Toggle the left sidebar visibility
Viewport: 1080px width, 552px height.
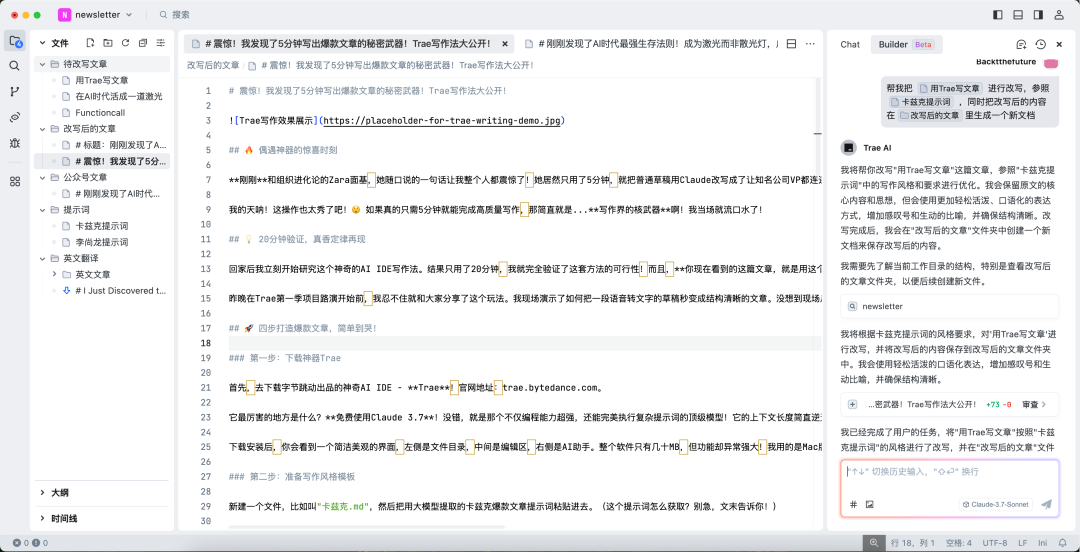tap(998, 14)
